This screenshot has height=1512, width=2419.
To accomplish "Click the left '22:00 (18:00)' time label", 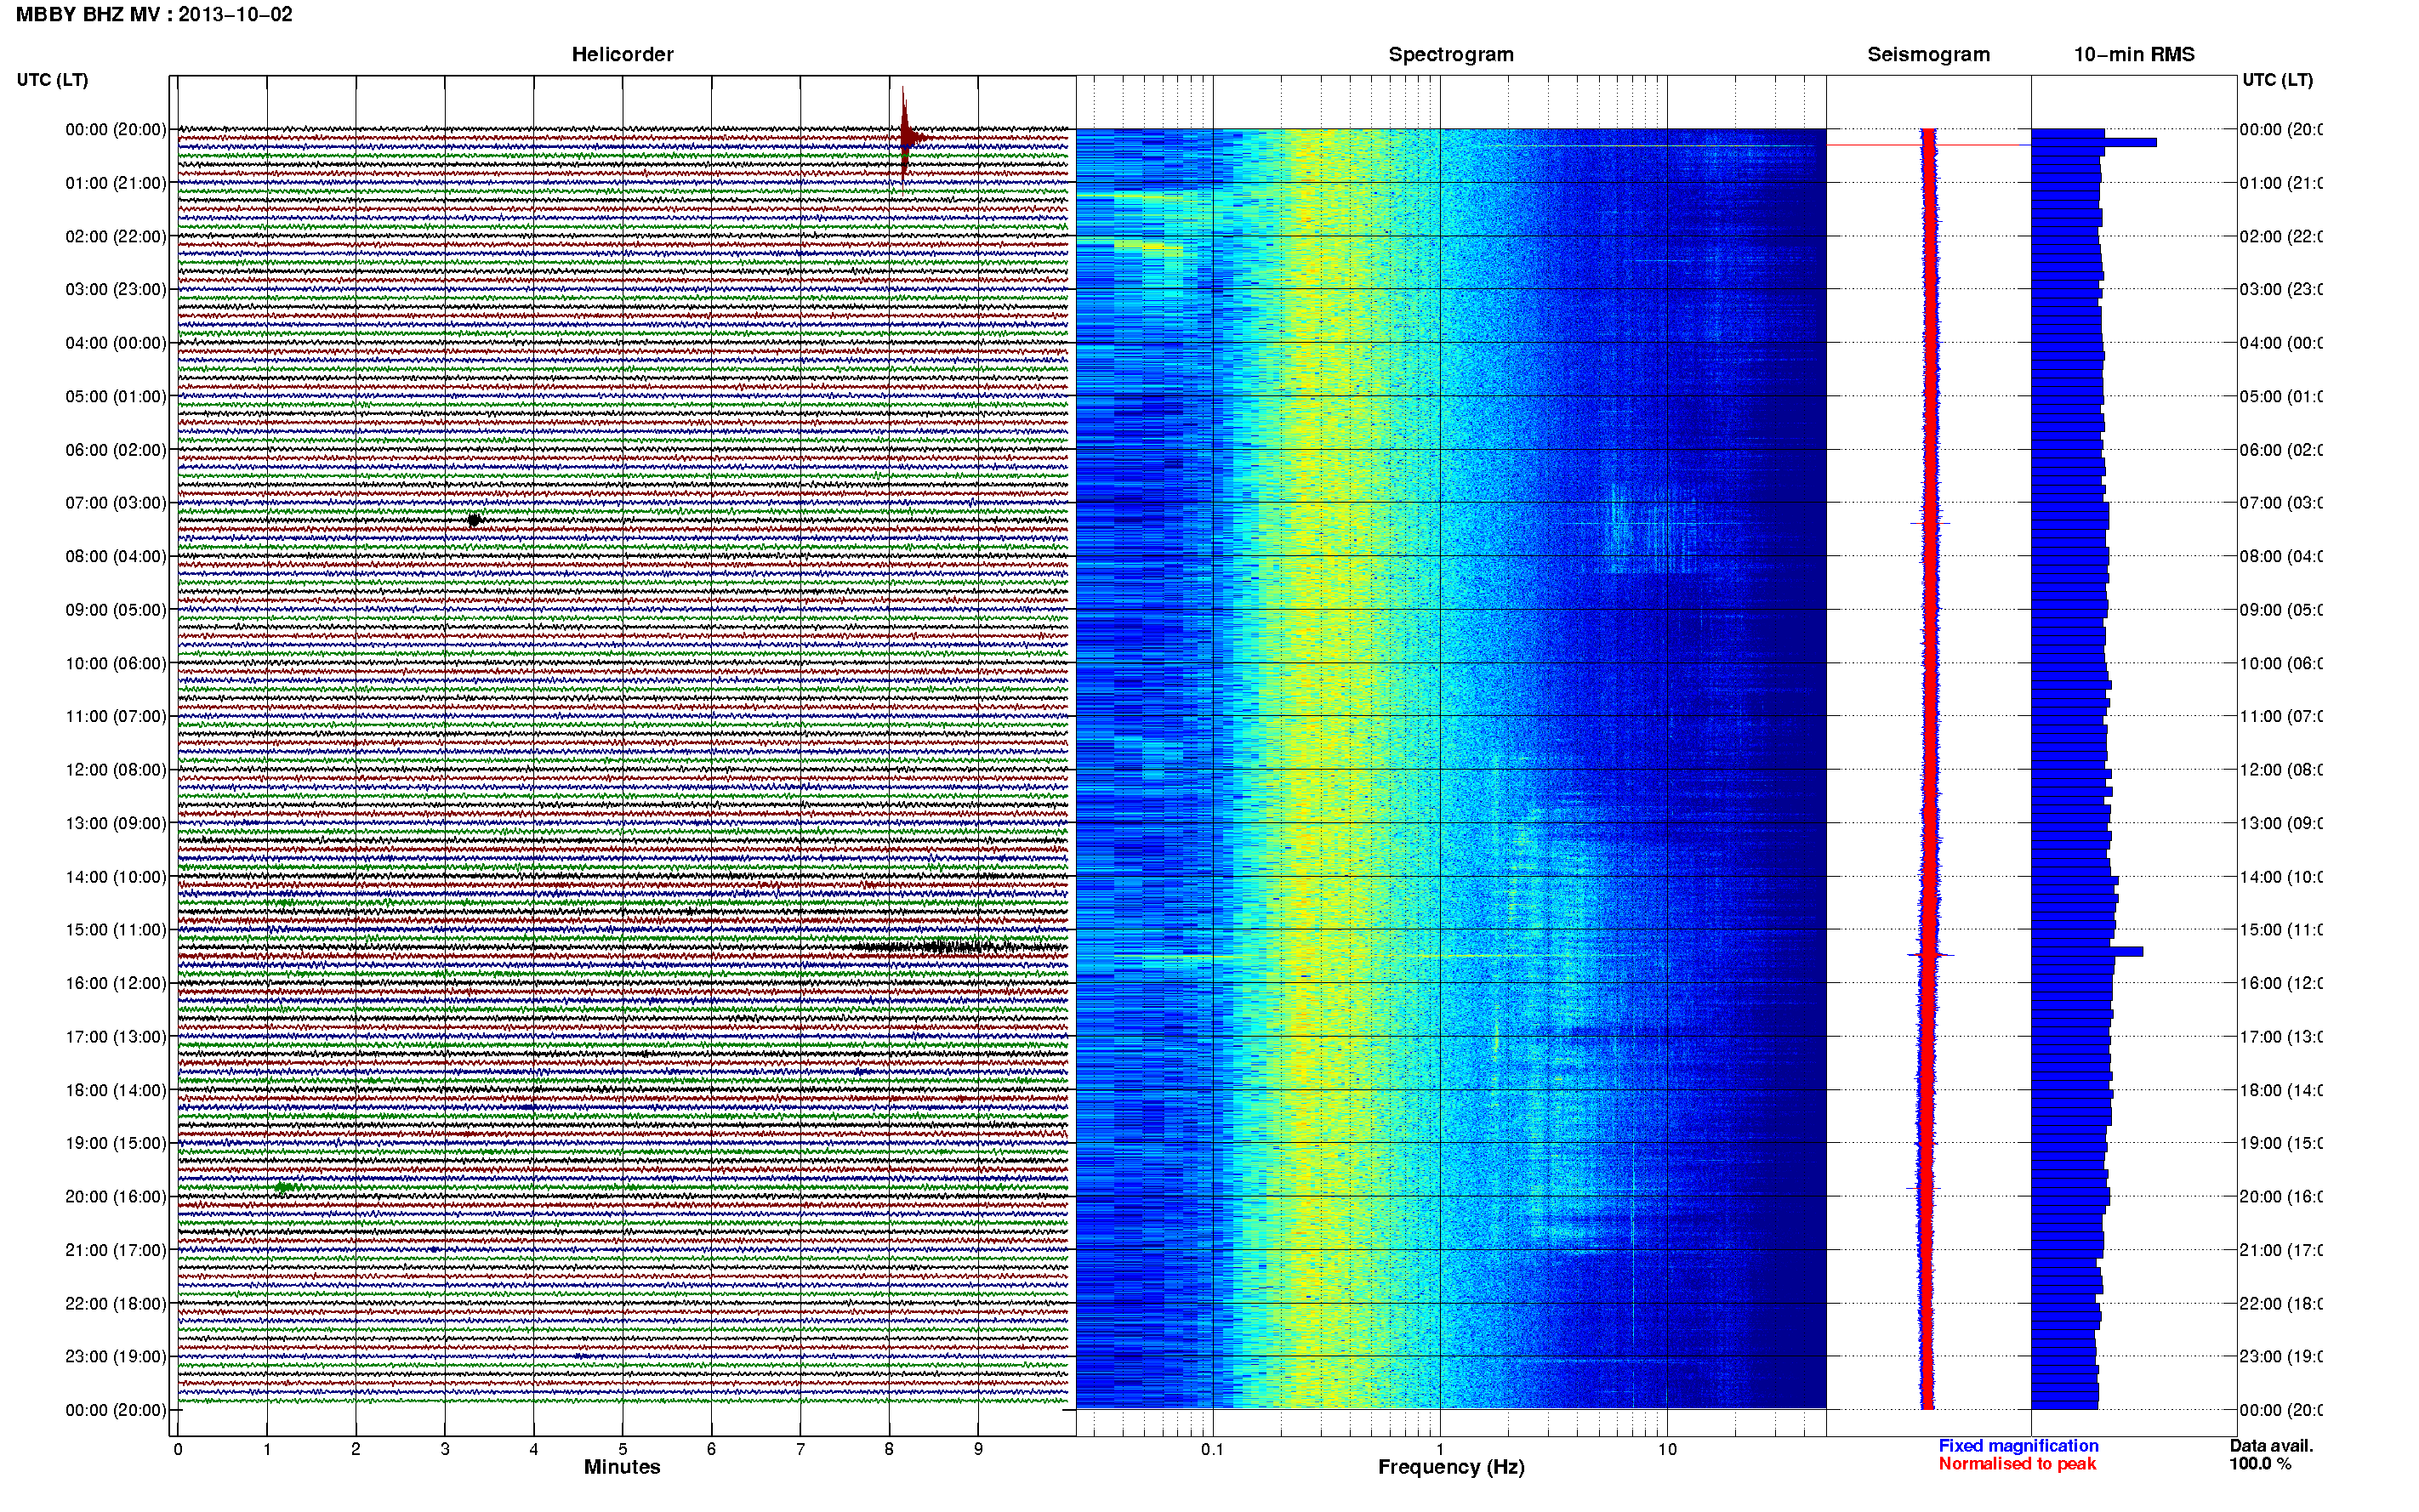I will tap(116, 1304).
